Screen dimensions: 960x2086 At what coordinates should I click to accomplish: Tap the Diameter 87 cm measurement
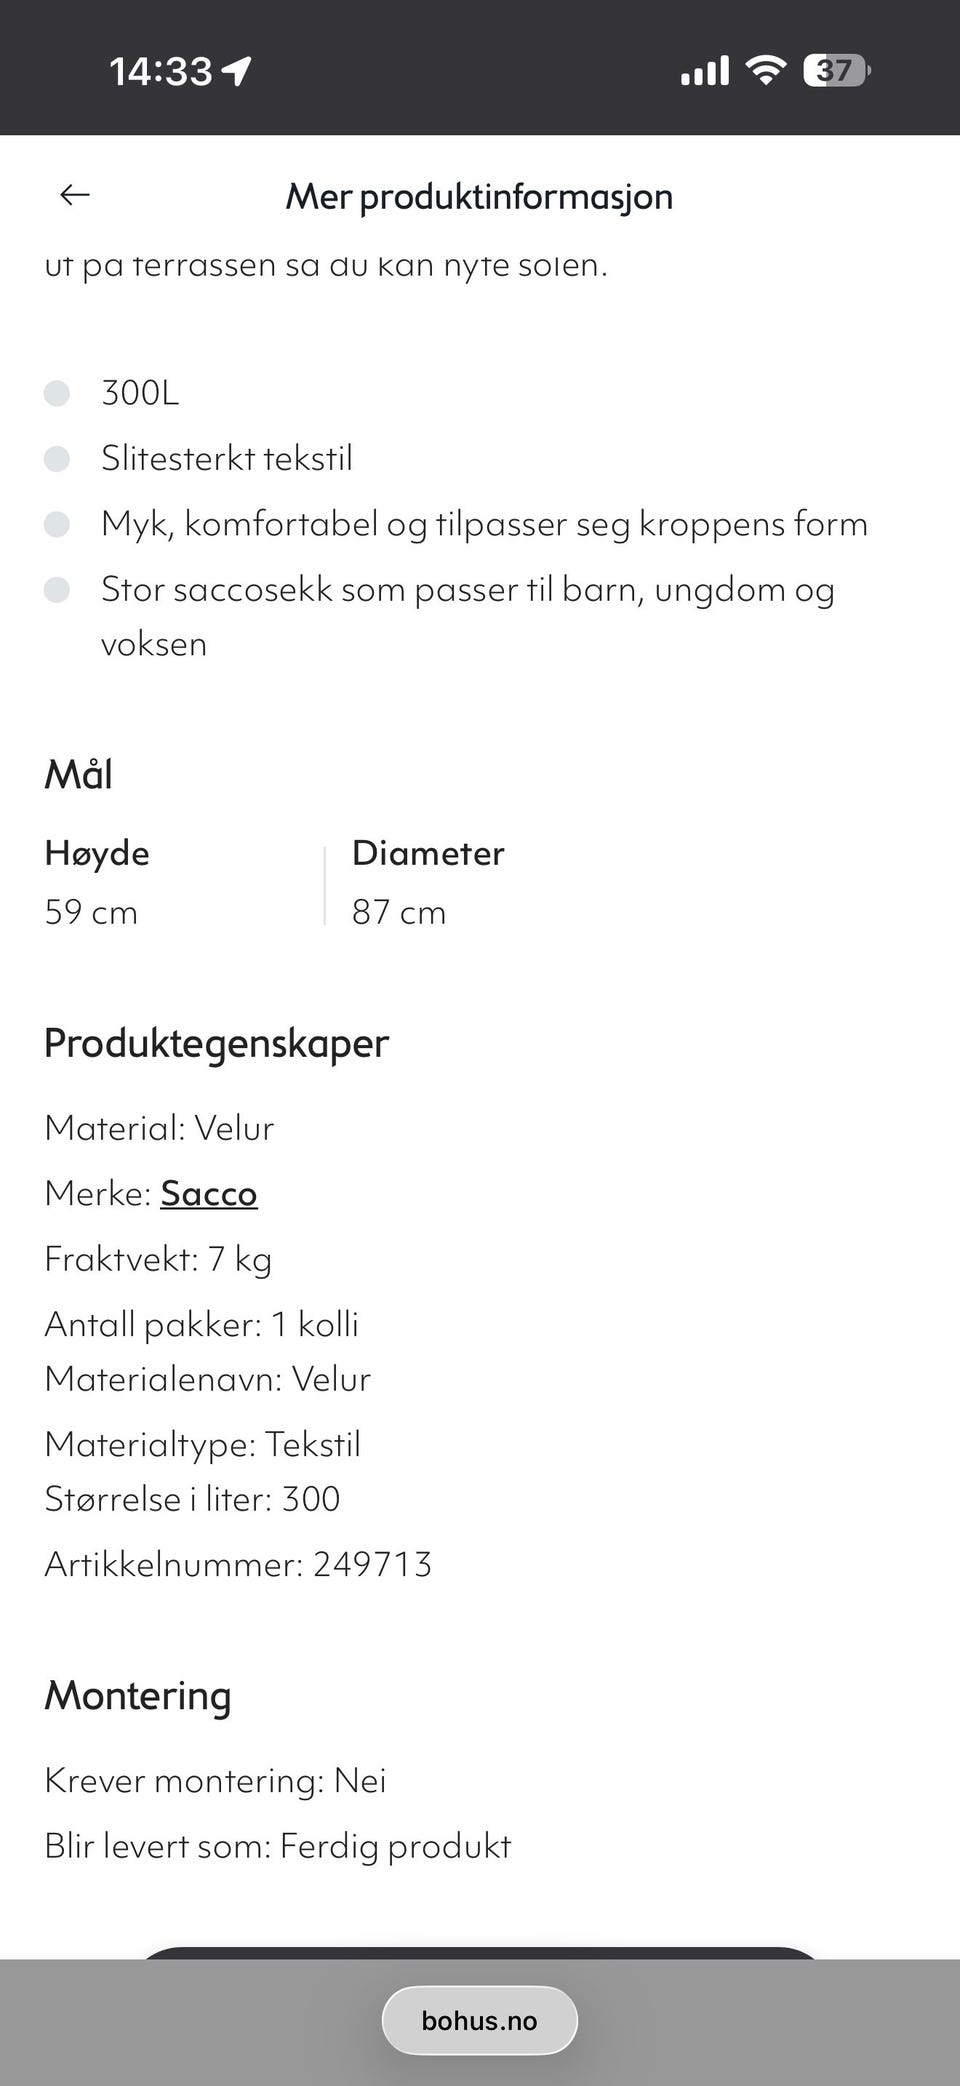coord(428,882)
